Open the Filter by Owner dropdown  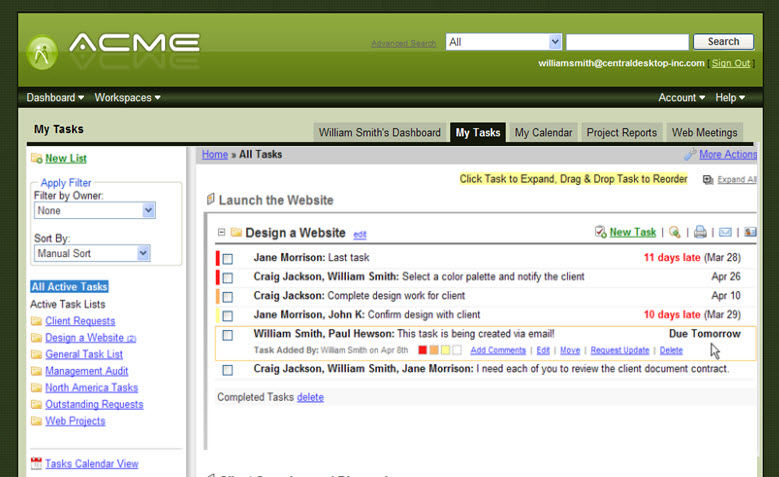(x=94, y=211)
